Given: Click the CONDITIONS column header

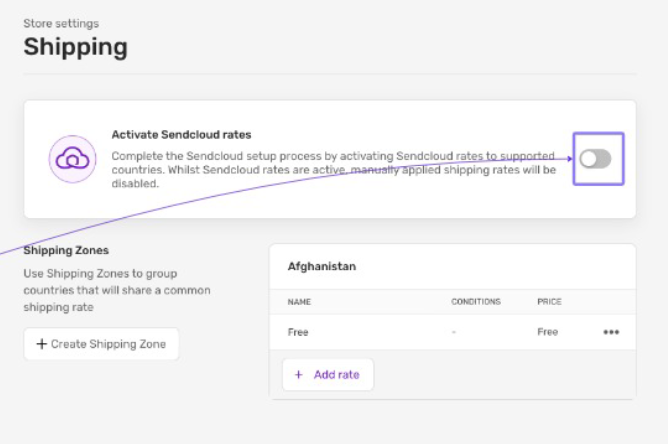Looking at the screenshot, I should (476, 302).
